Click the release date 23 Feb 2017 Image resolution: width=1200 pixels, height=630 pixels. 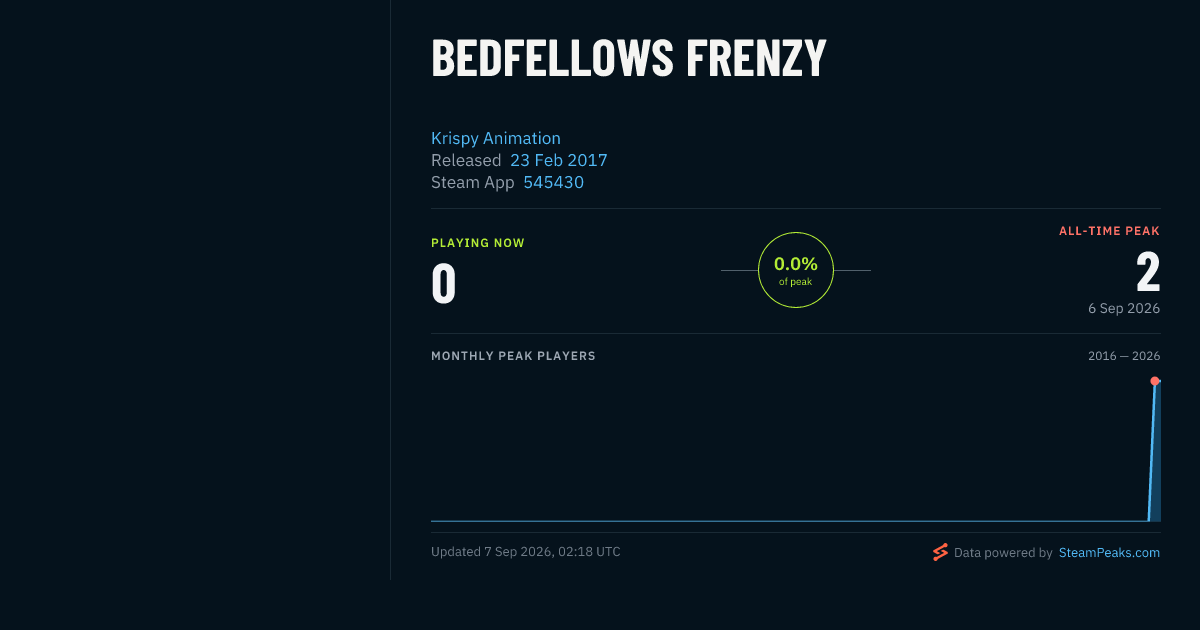[559, 160]
